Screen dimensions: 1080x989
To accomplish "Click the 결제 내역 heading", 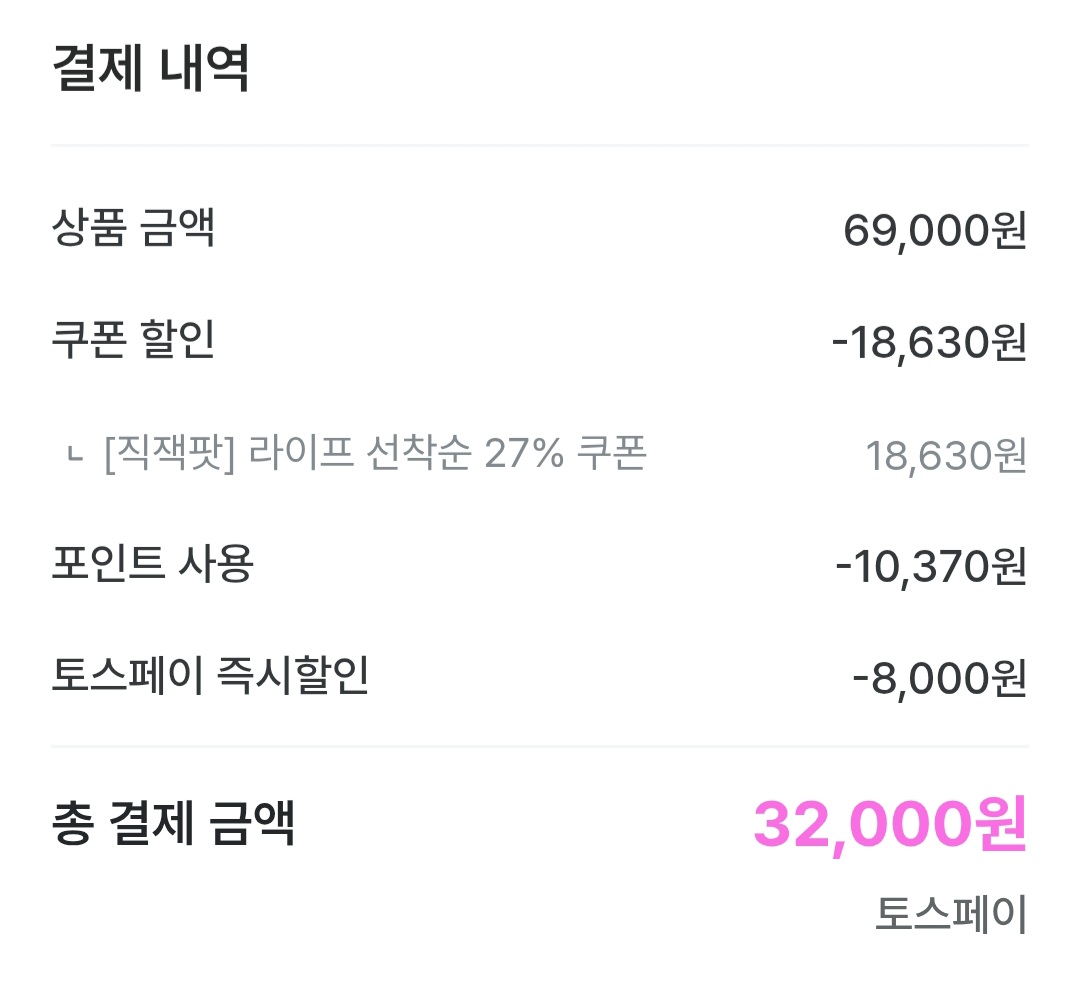I will coord(150,68).
